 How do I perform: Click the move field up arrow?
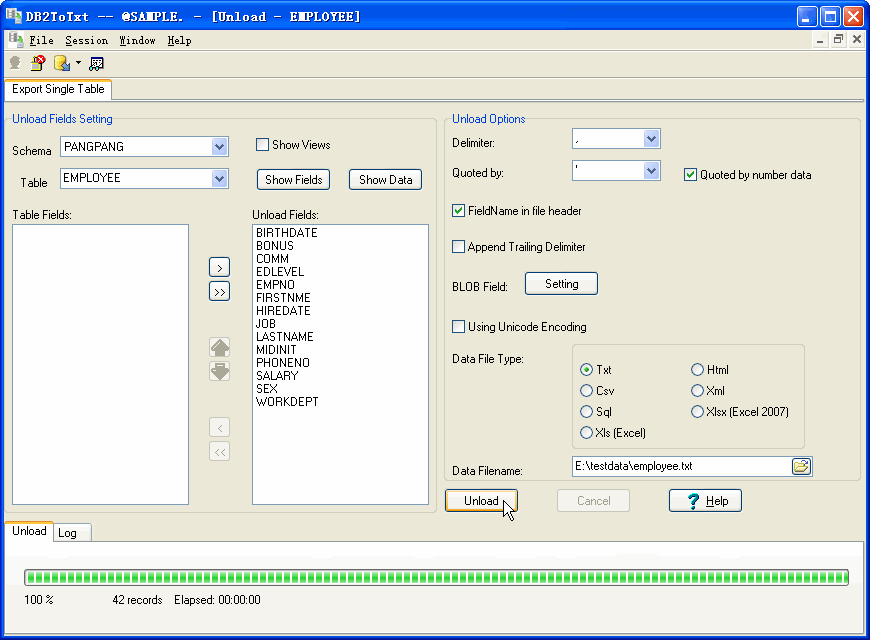(220, 347)
